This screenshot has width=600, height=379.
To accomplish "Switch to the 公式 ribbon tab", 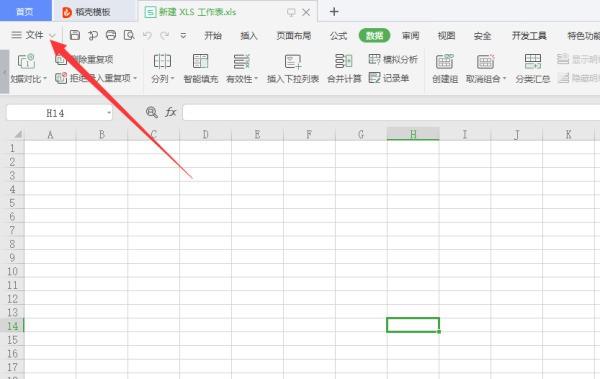I will [338, 36].
